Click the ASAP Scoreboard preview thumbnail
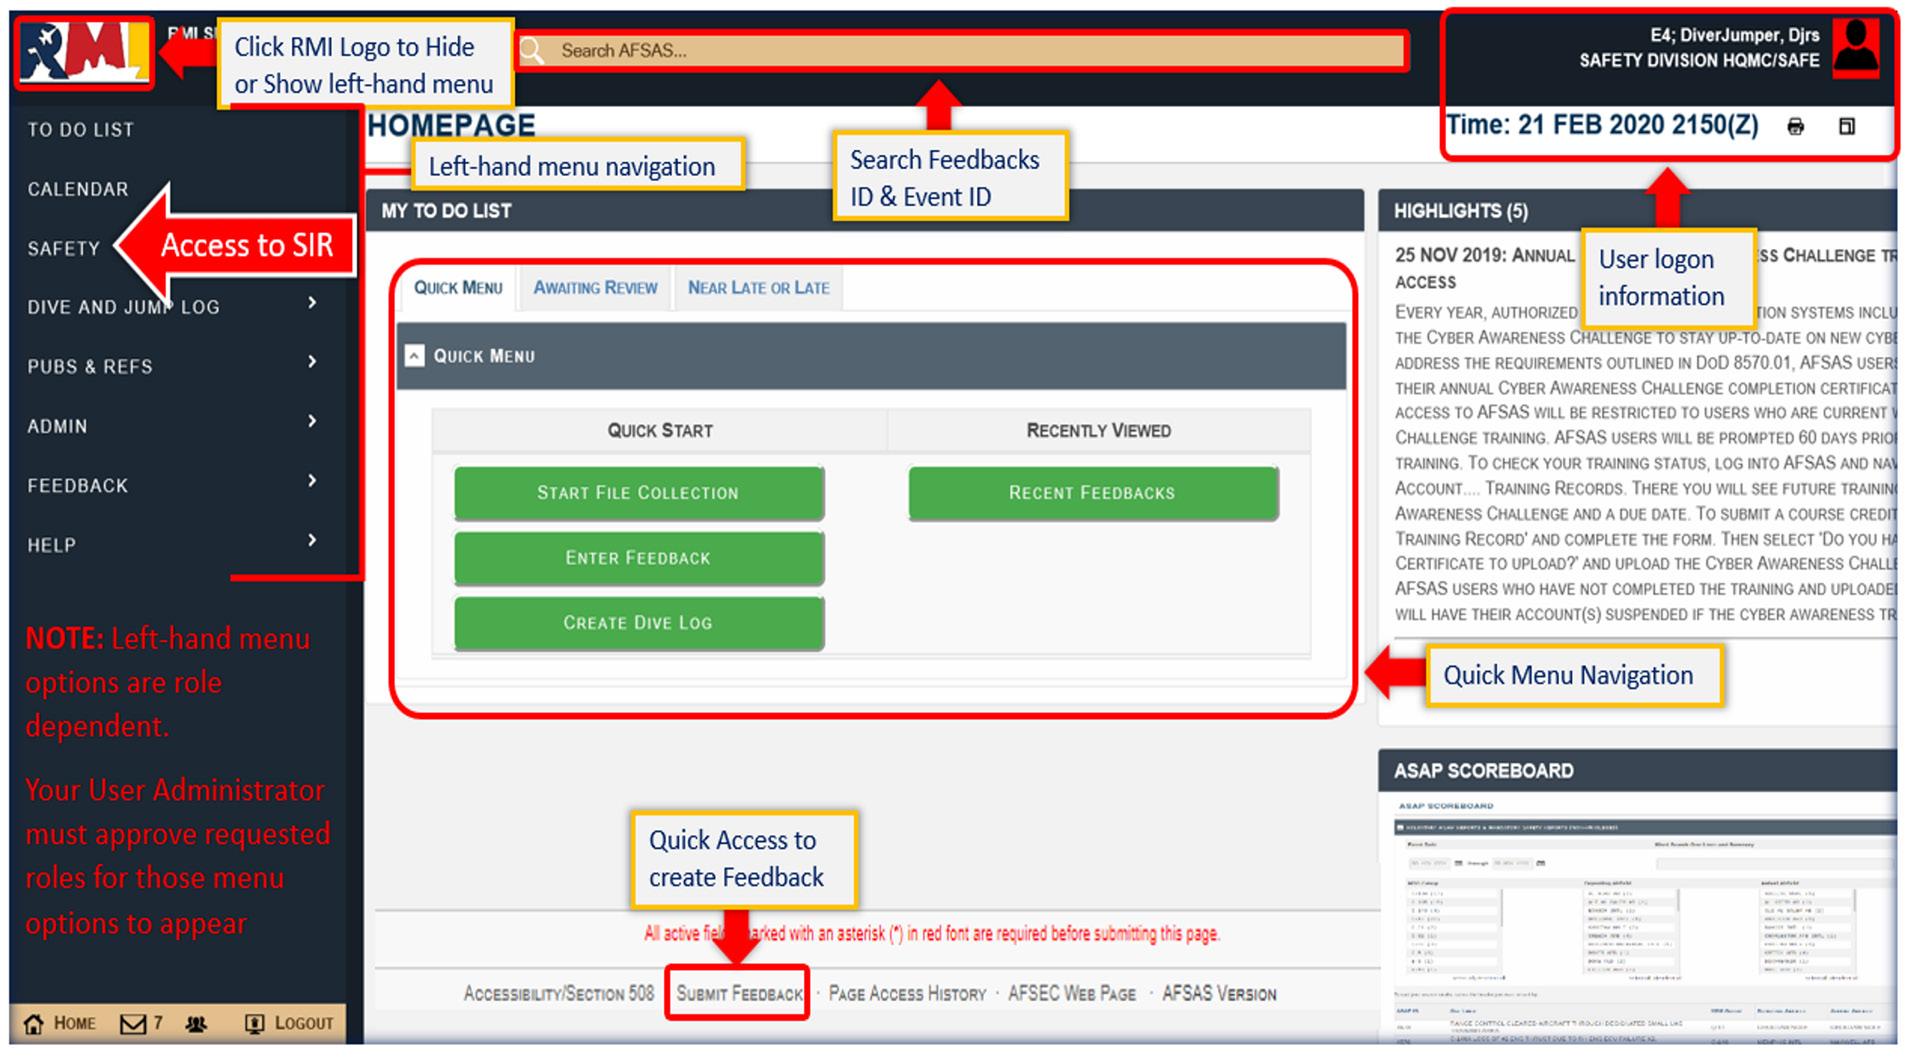Image resolution: width=1911 pixels, height=1061 pixels. [1640, 918]
